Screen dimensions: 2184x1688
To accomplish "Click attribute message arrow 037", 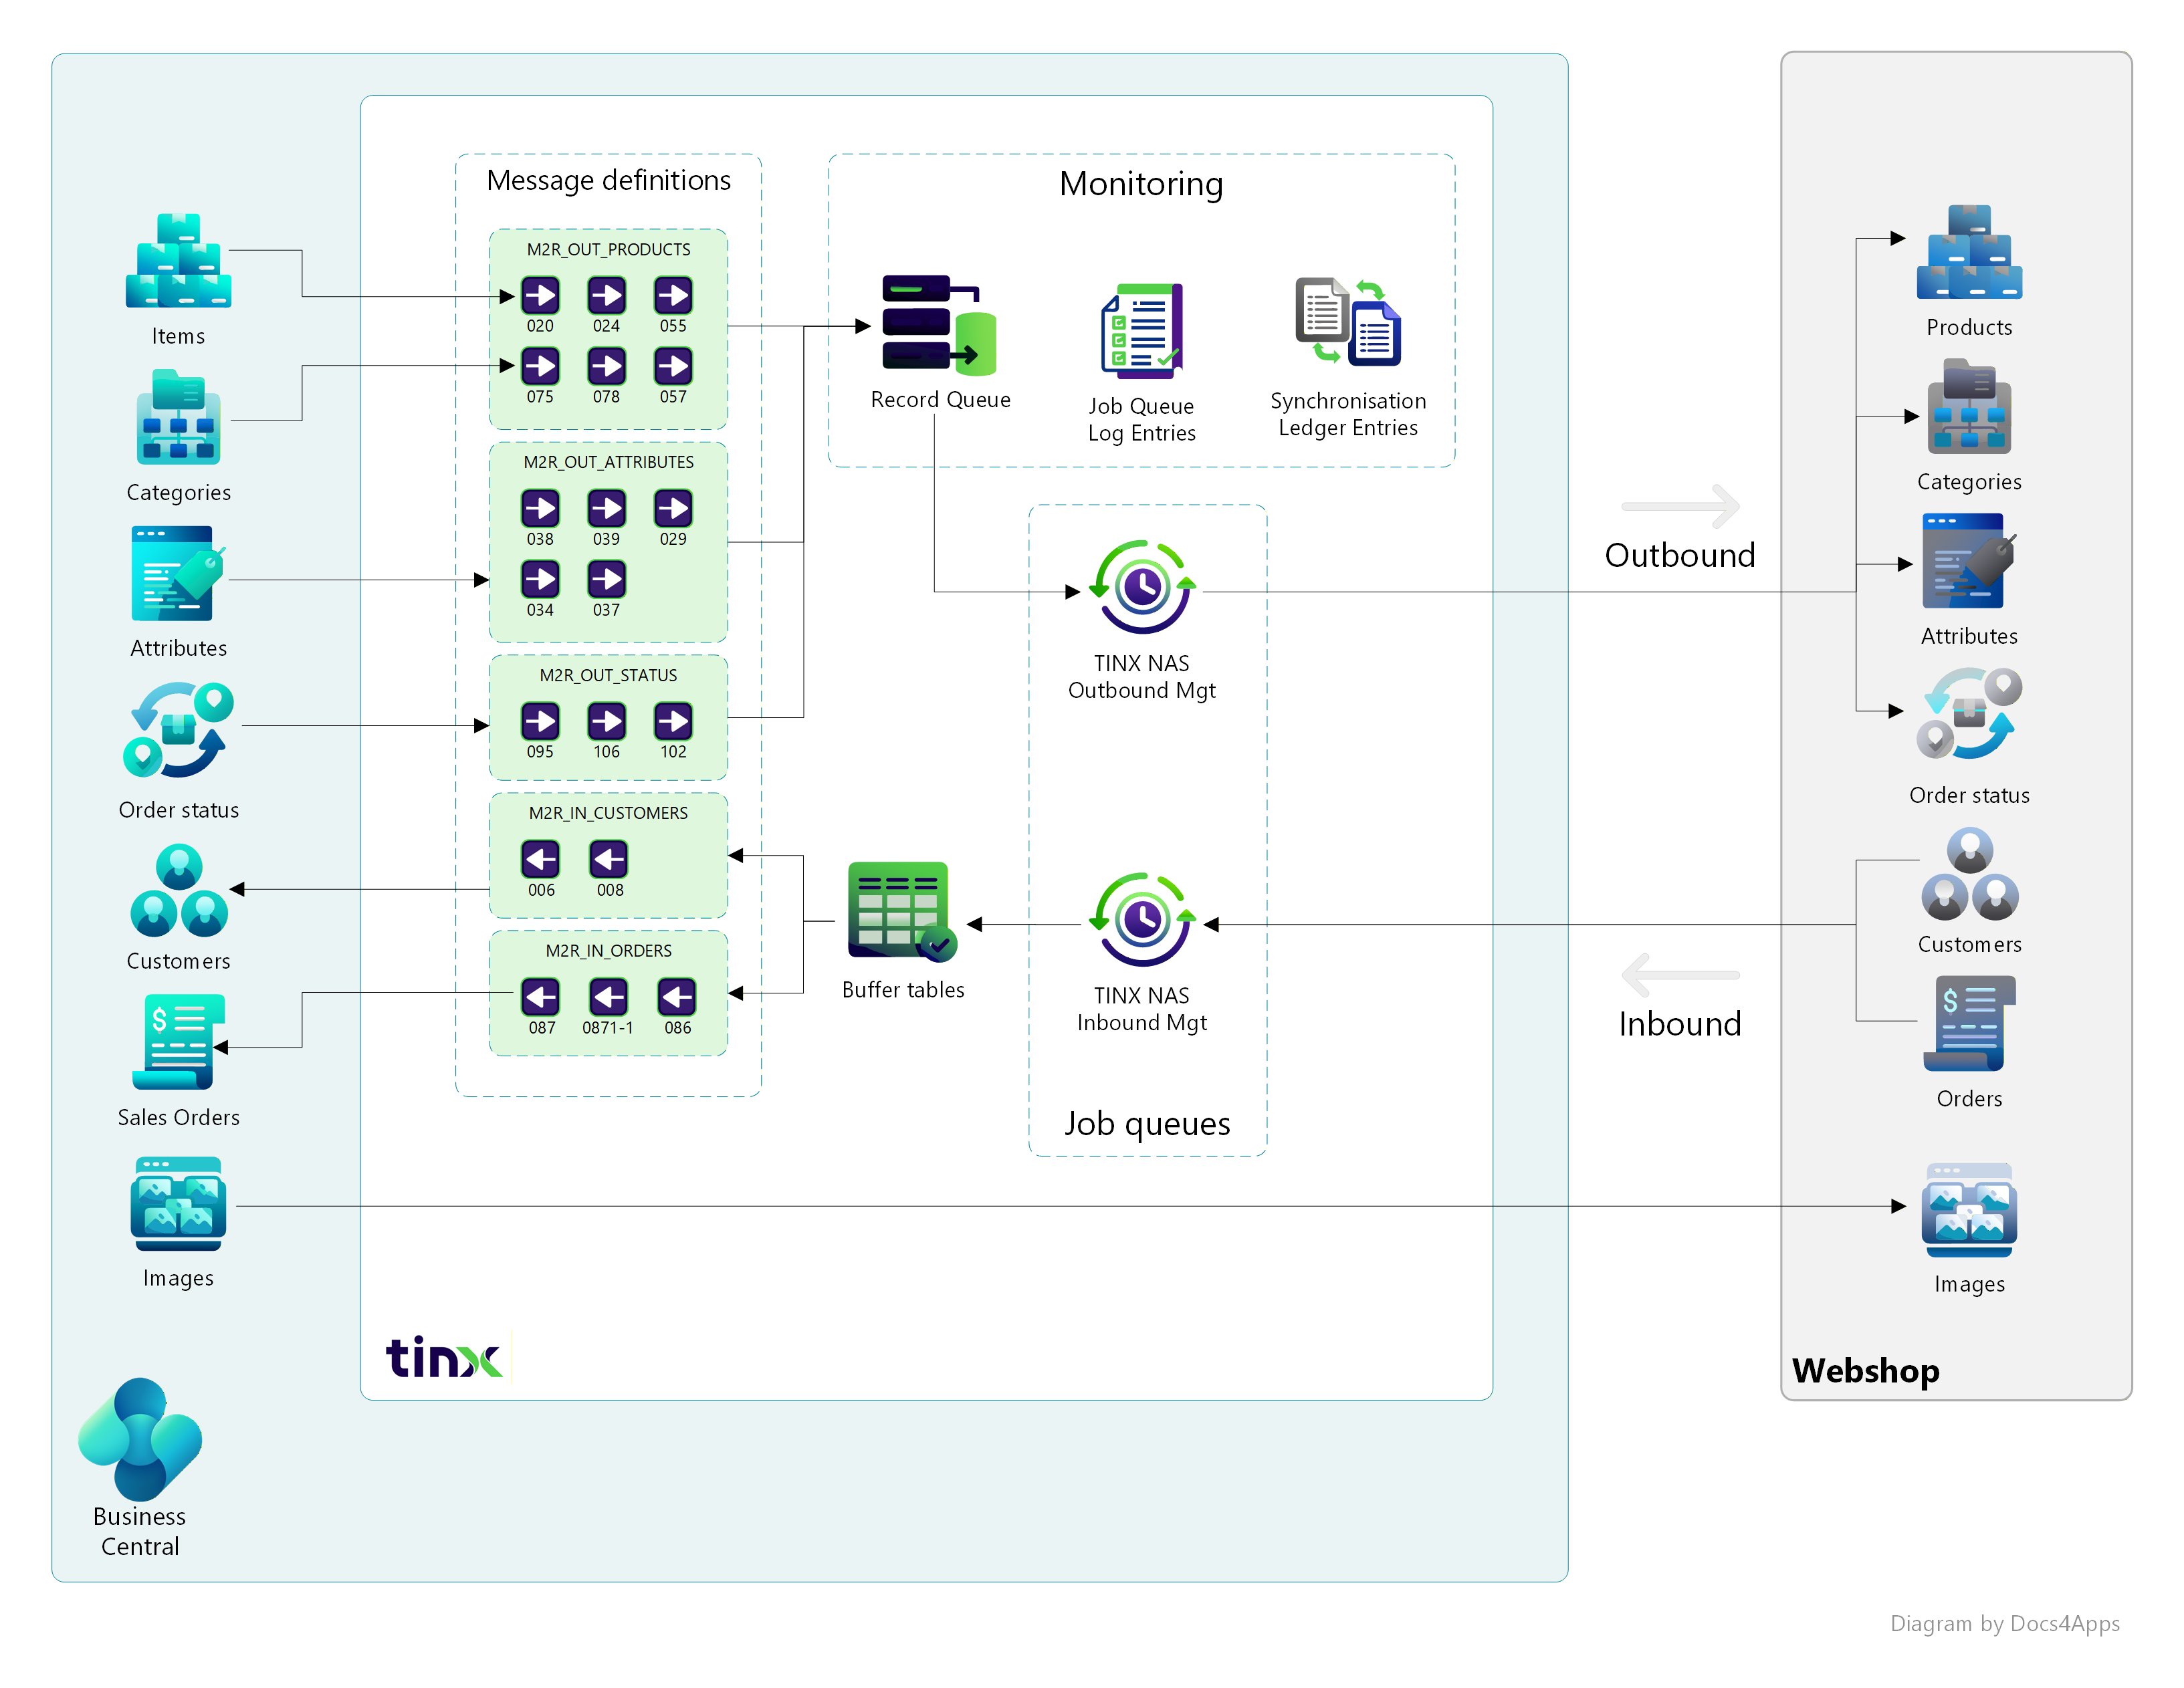I will coord(606,579).
